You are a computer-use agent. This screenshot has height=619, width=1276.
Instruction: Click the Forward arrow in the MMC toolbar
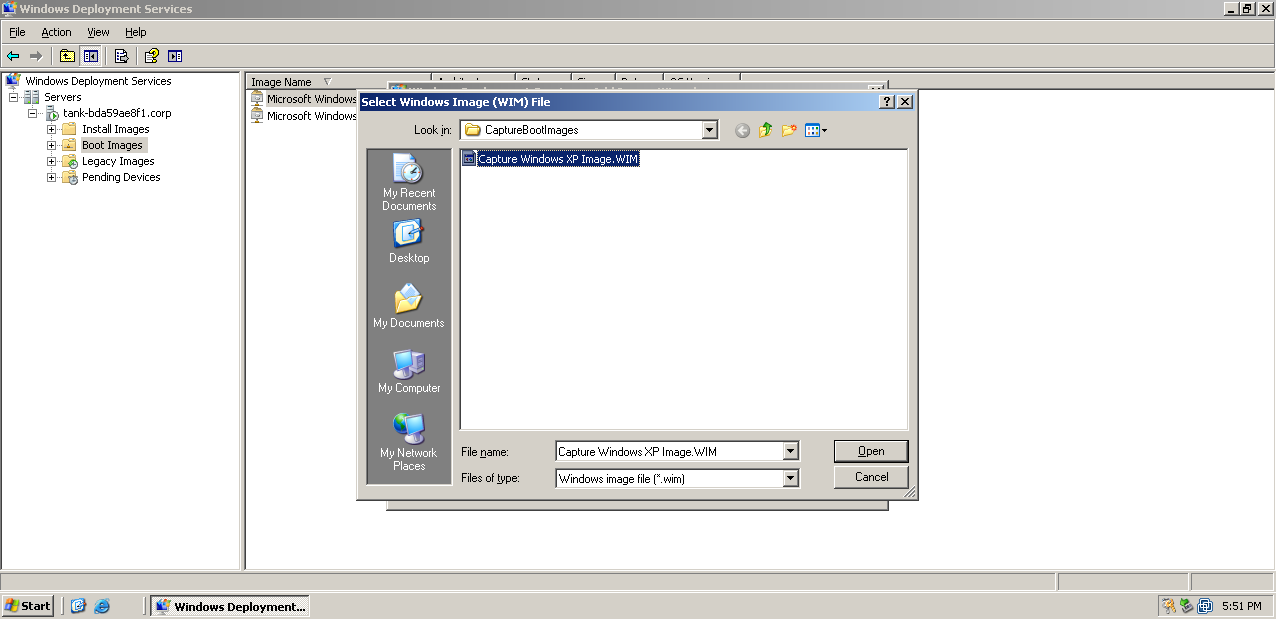(x=36, y=56)
